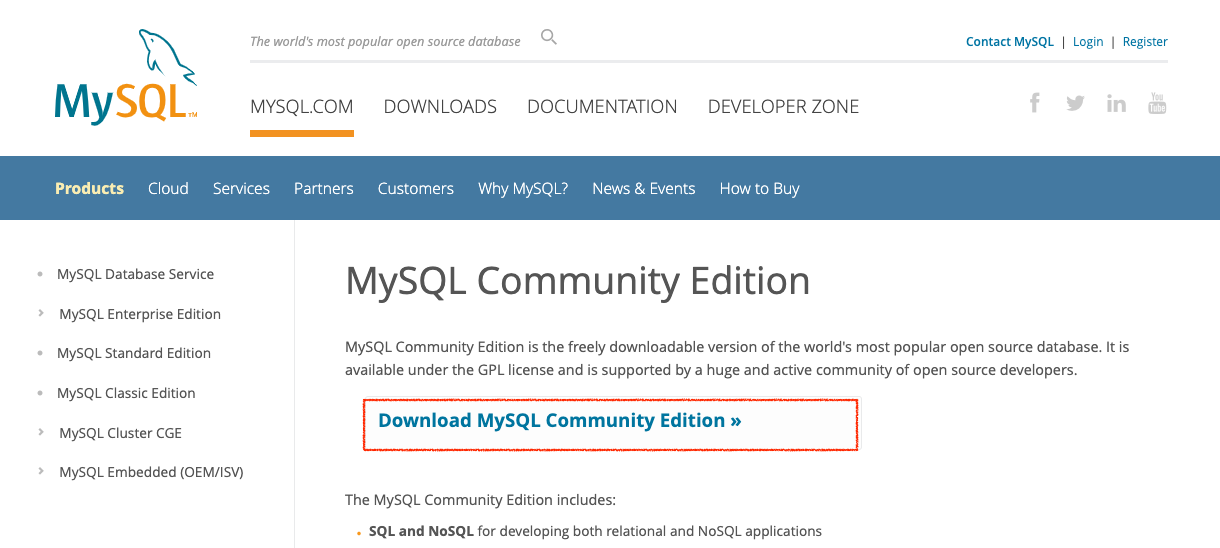Click the Login link
This screenshot has width=1220, height=548.
(x=1088, y=42)
